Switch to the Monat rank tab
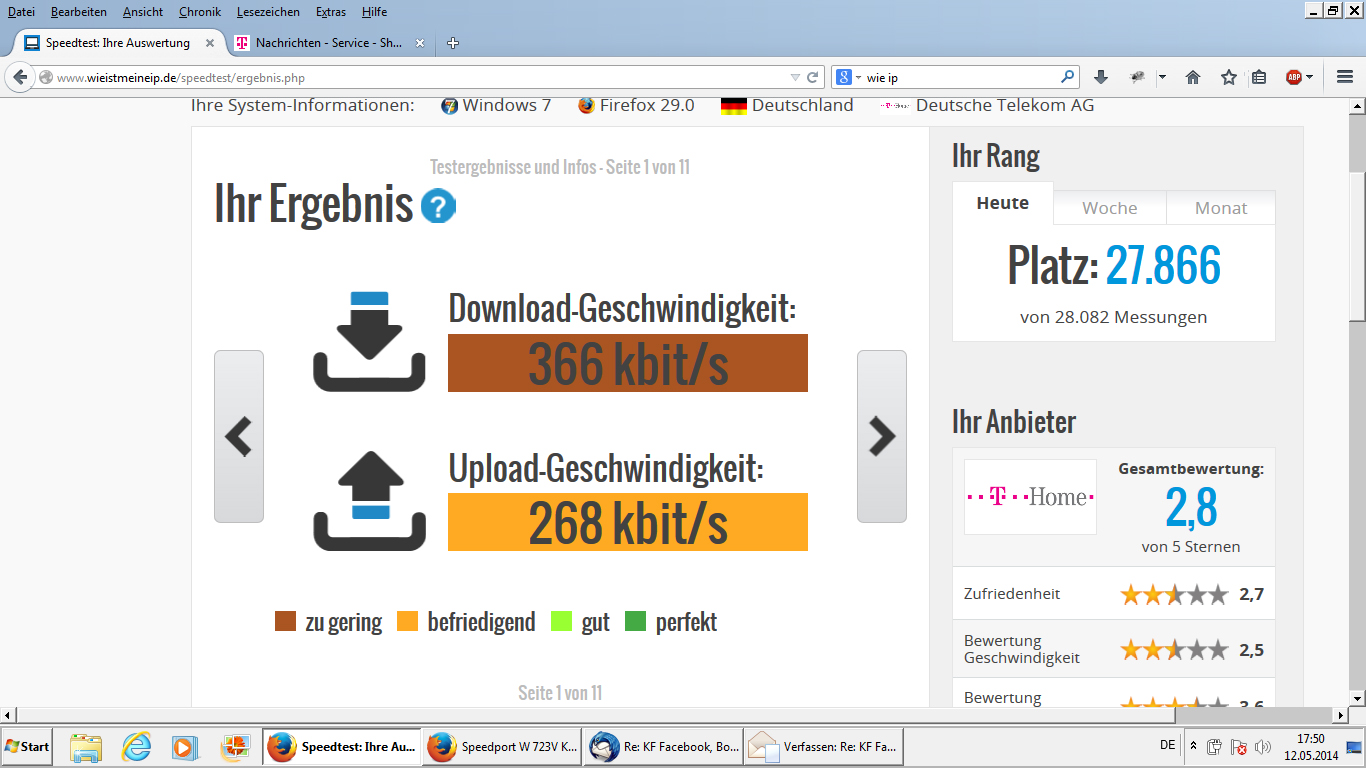The width and height of the screenshot is (1366, 768). click(x=1220, y=208)
